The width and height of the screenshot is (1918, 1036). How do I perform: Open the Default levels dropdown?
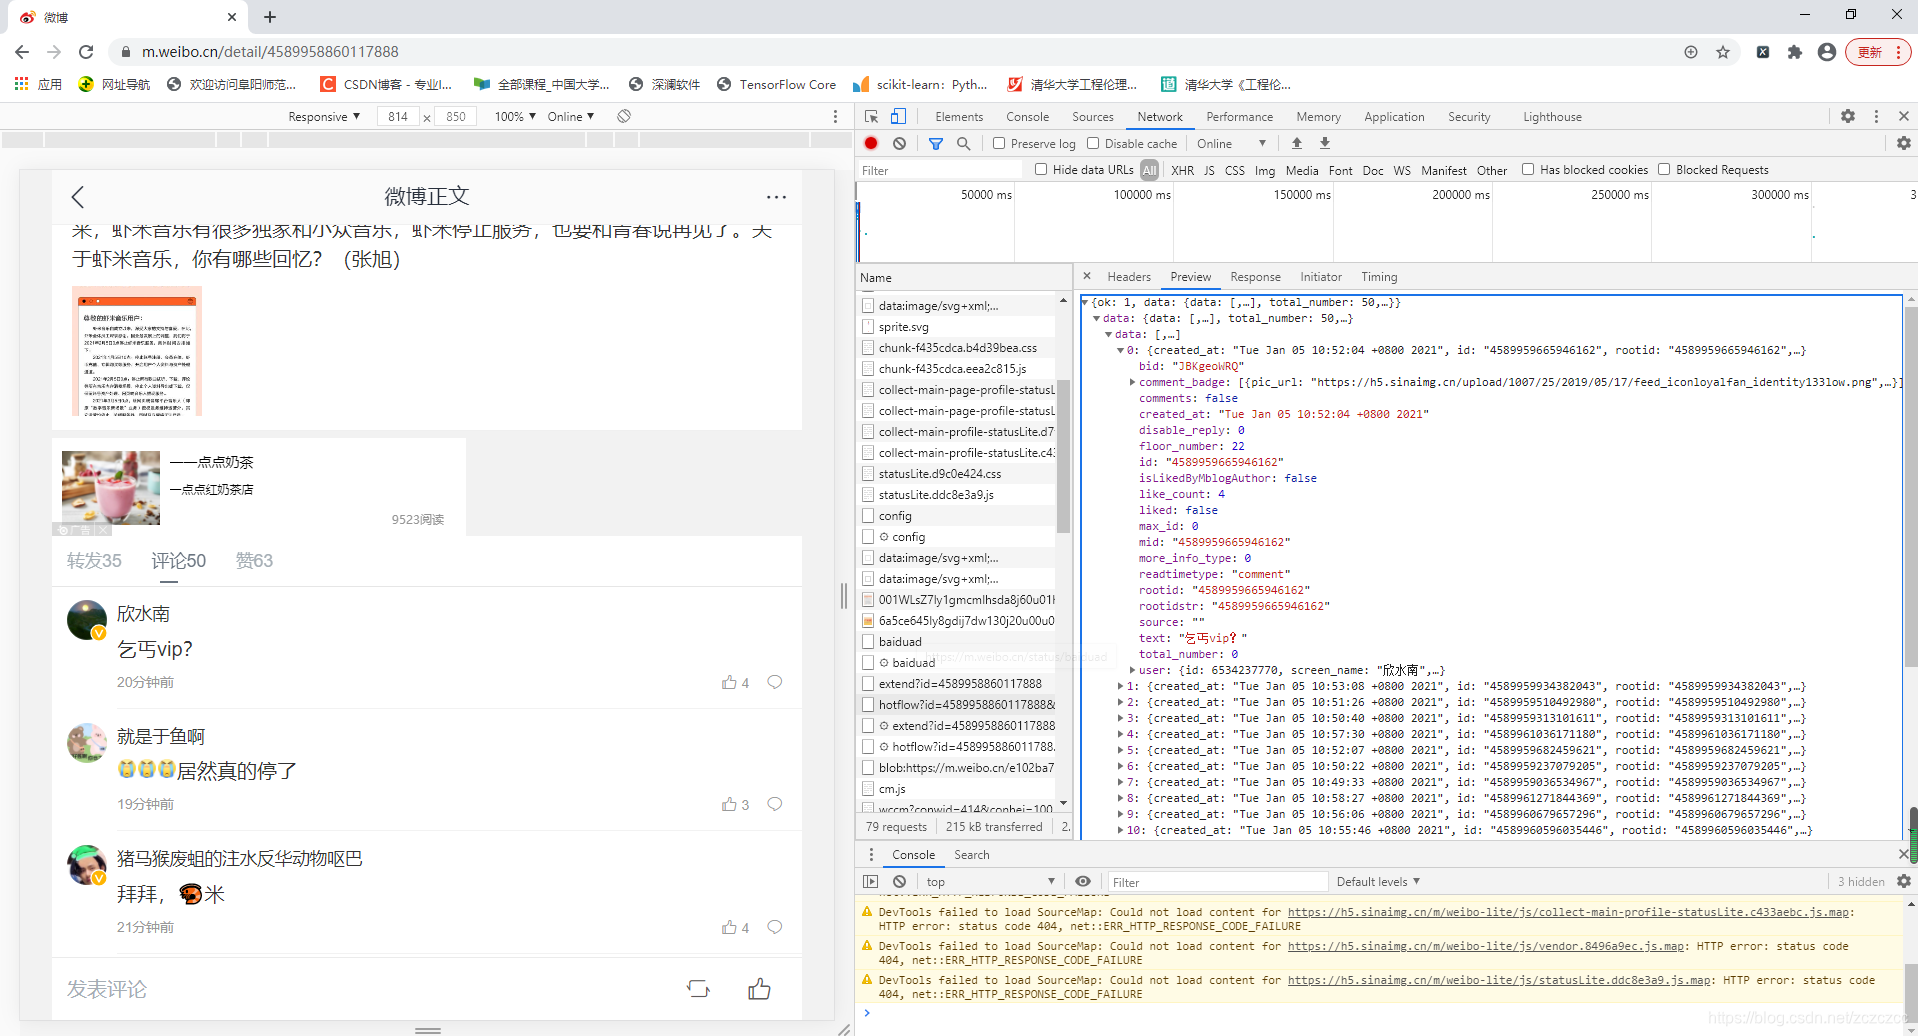click(x=1378, y=881)
